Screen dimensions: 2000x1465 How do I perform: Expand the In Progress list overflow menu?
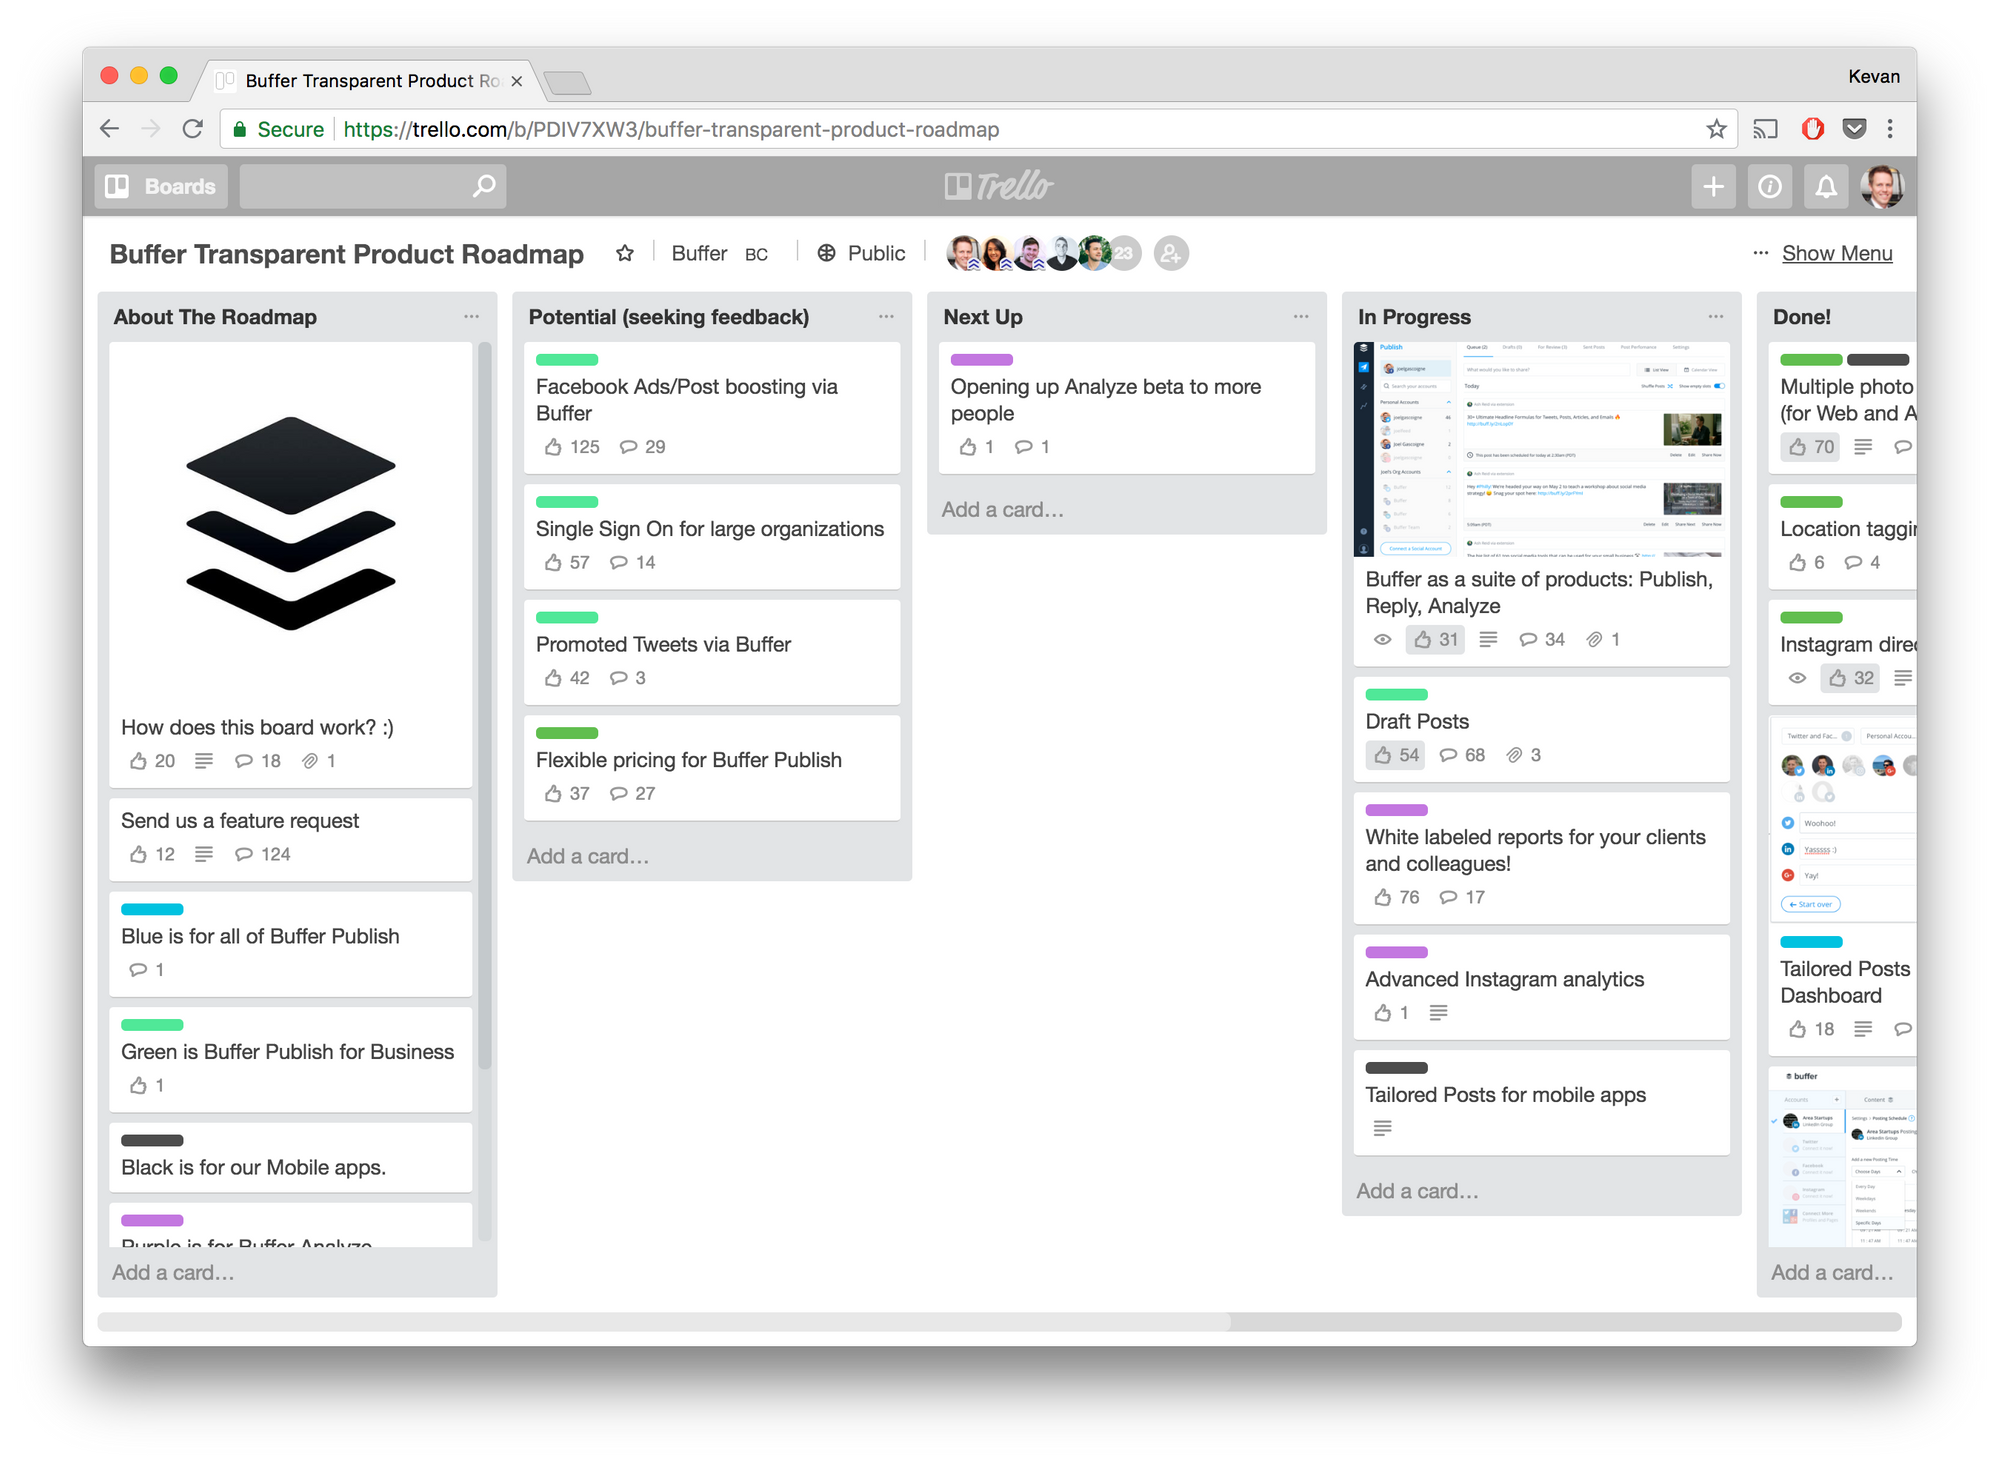pos(1719,315)
